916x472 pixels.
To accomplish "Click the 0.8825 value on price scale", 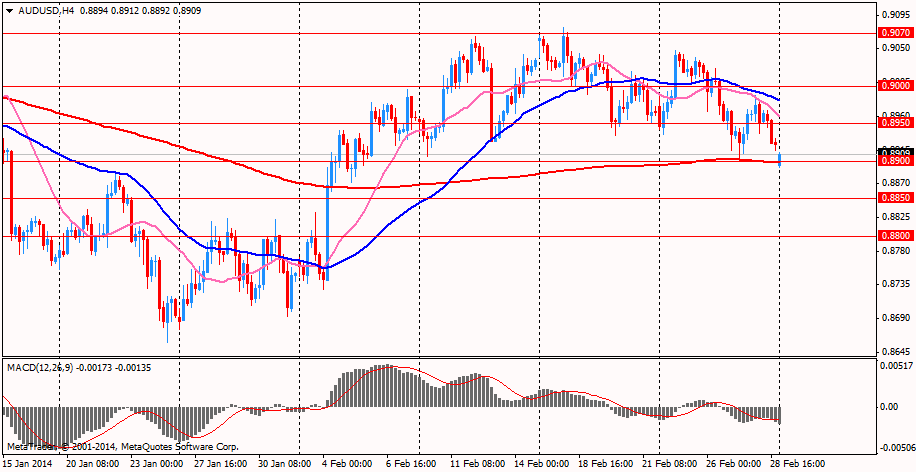I will 897,217.
